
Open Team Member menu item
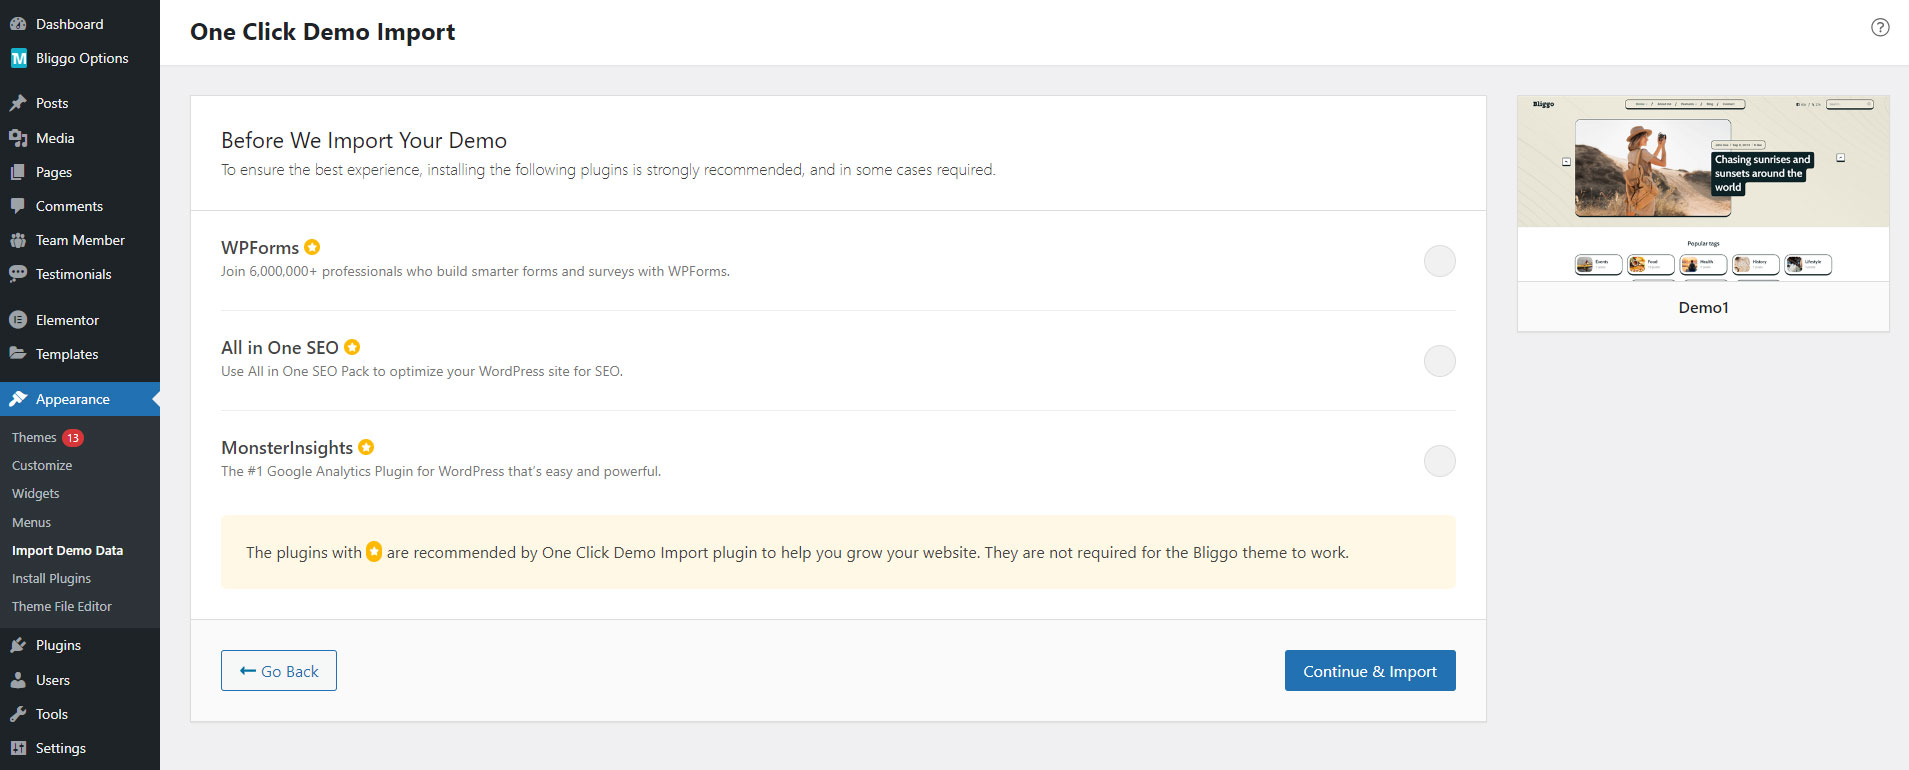80,240
